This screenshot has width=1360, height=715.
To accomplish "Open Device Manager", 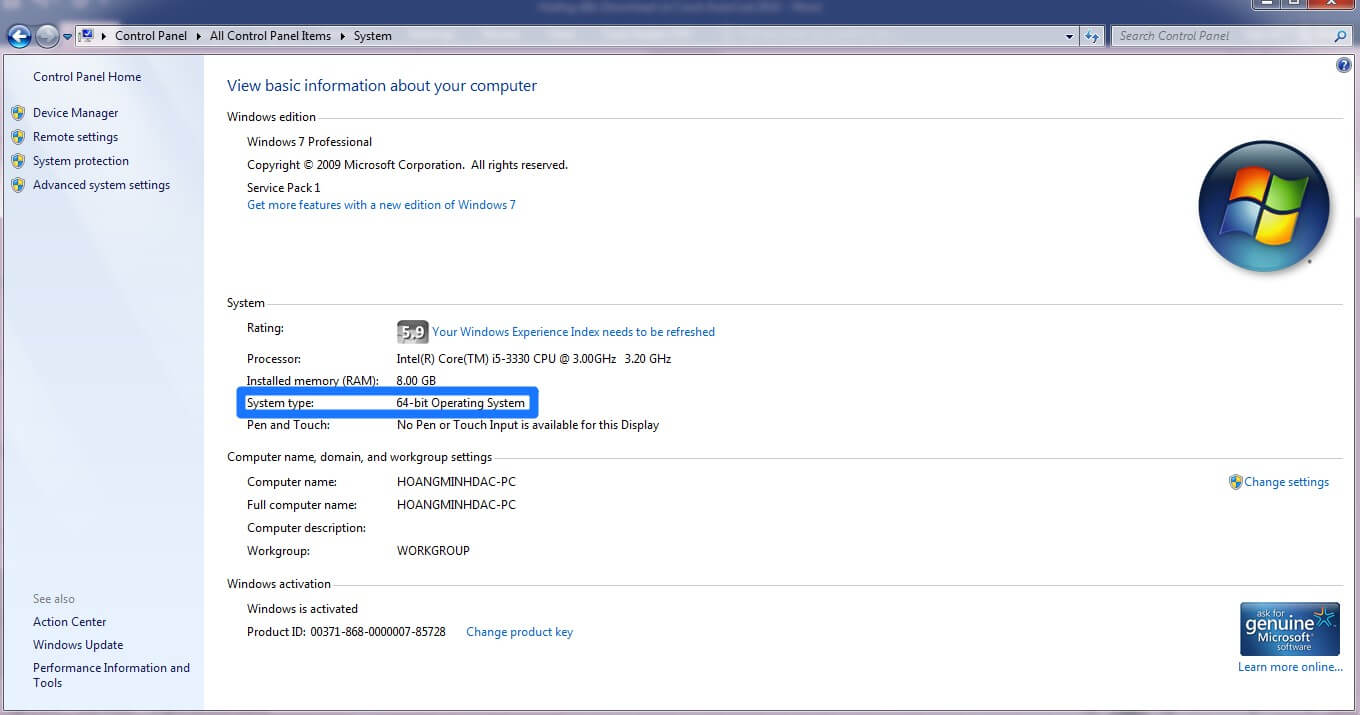I will click(75, 113).
